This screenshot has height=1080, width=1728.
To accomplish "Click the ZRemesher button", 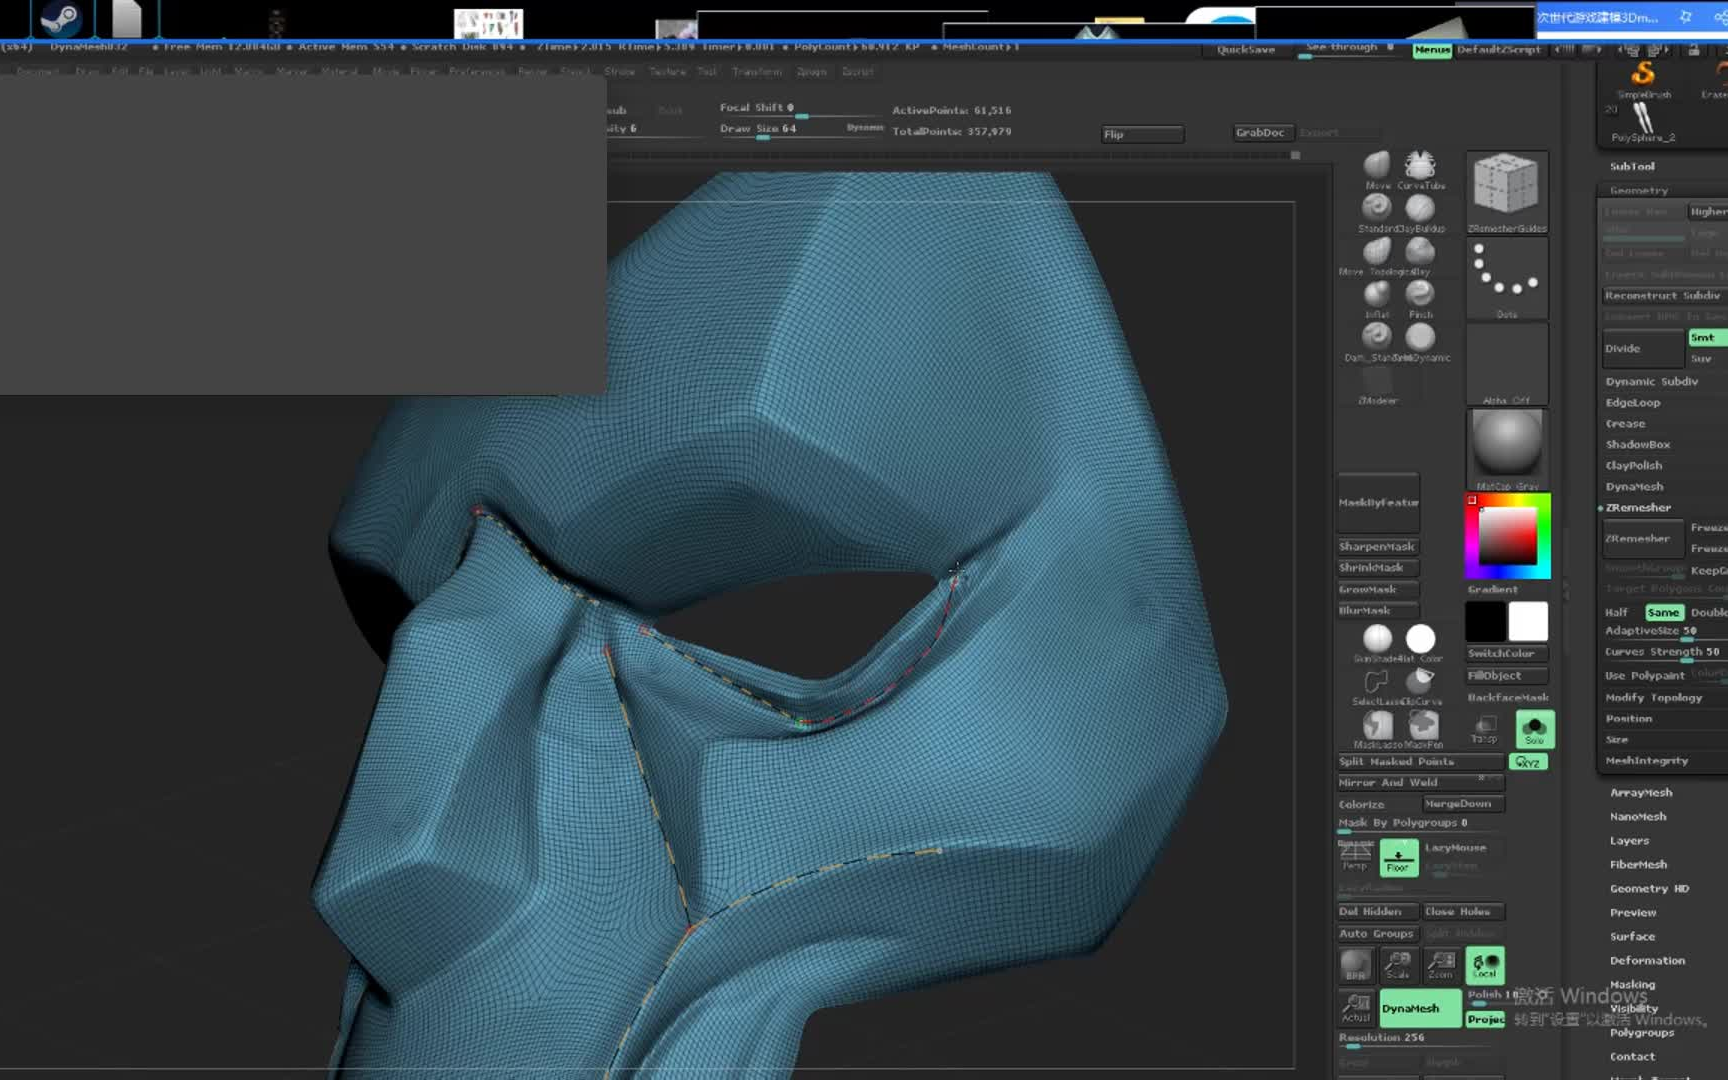I will (1642, 538).
